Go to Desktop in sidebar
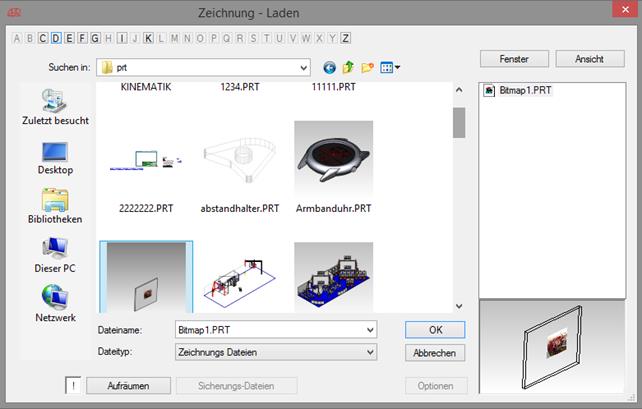The width and height of the screenshot is (642, 409). [x=55, y=157]
